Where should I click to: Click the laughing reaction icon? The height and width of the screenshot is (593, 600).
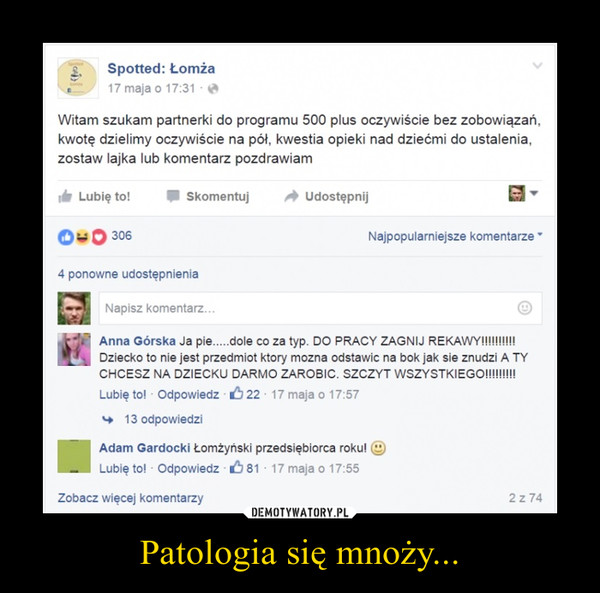click(82, 237)
